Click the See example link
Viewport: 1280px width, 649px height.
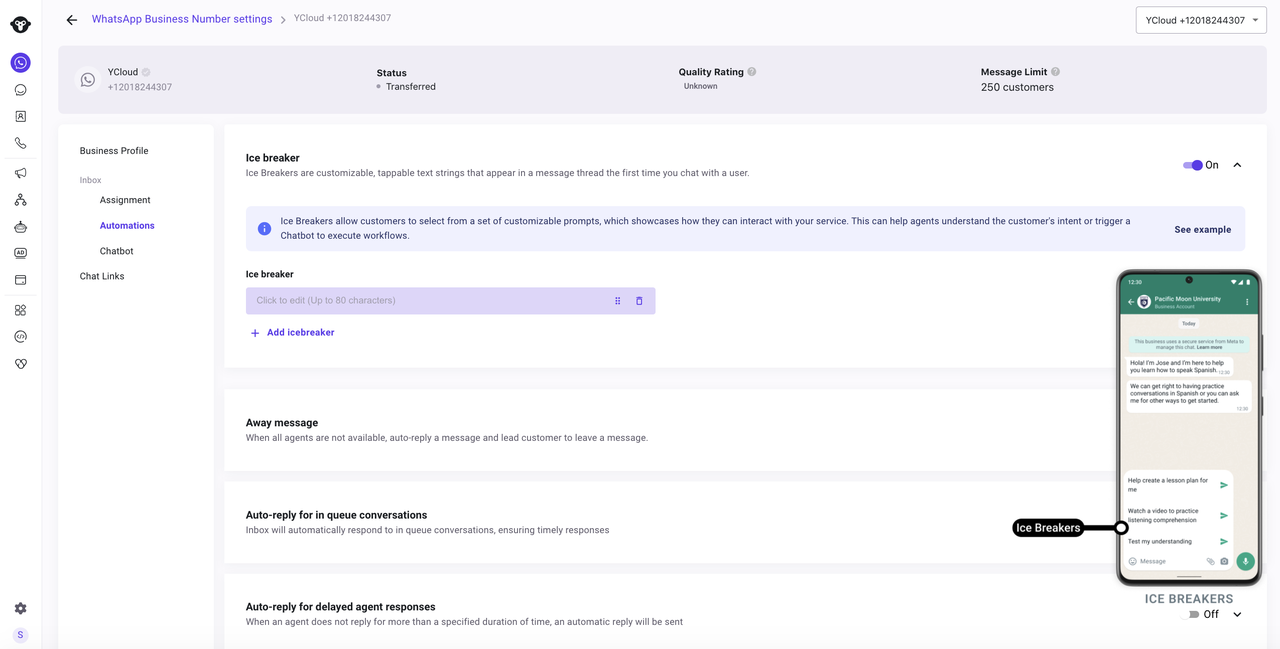(1202, 230)
